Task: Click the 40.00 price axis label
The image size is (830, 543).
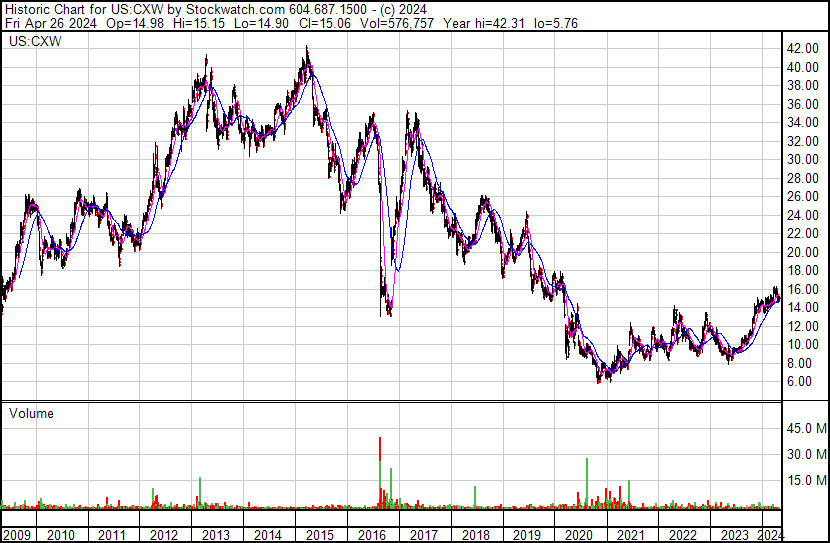Action: click(x=803, y=67)
